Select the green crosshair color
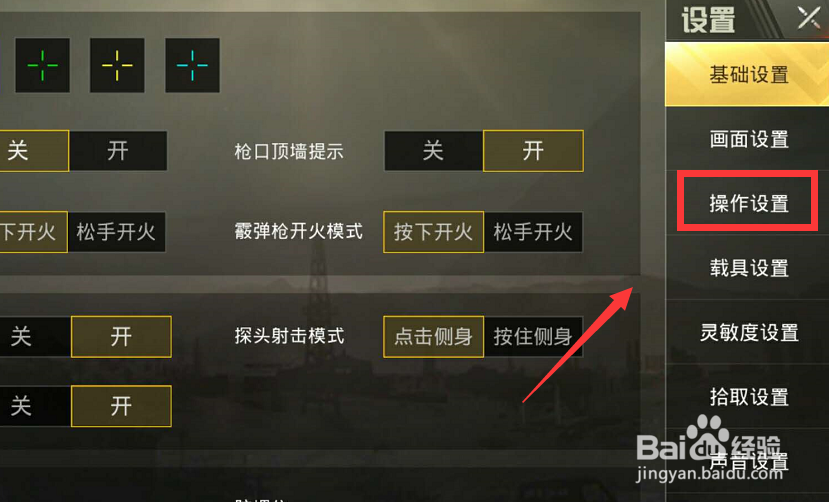 pos(42,65)
